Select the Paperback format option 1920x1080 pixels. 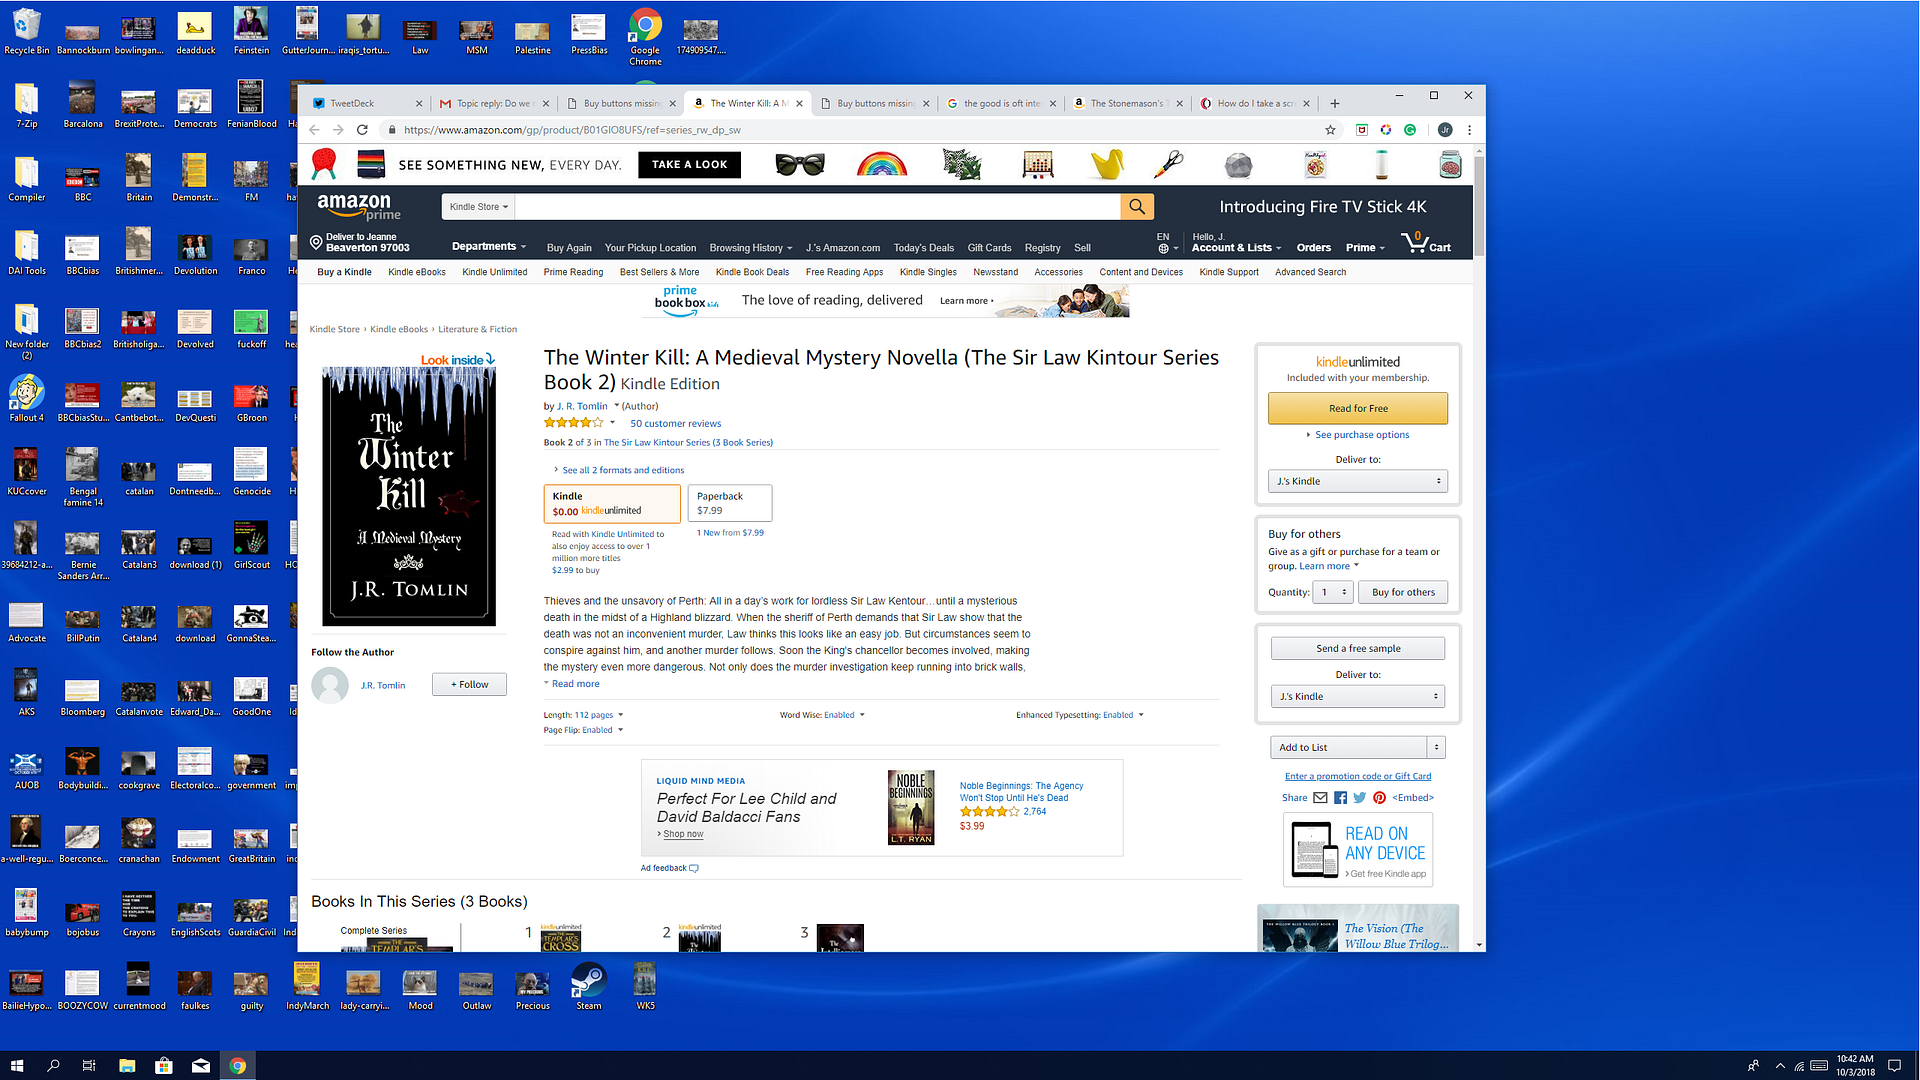pos(729,503)
